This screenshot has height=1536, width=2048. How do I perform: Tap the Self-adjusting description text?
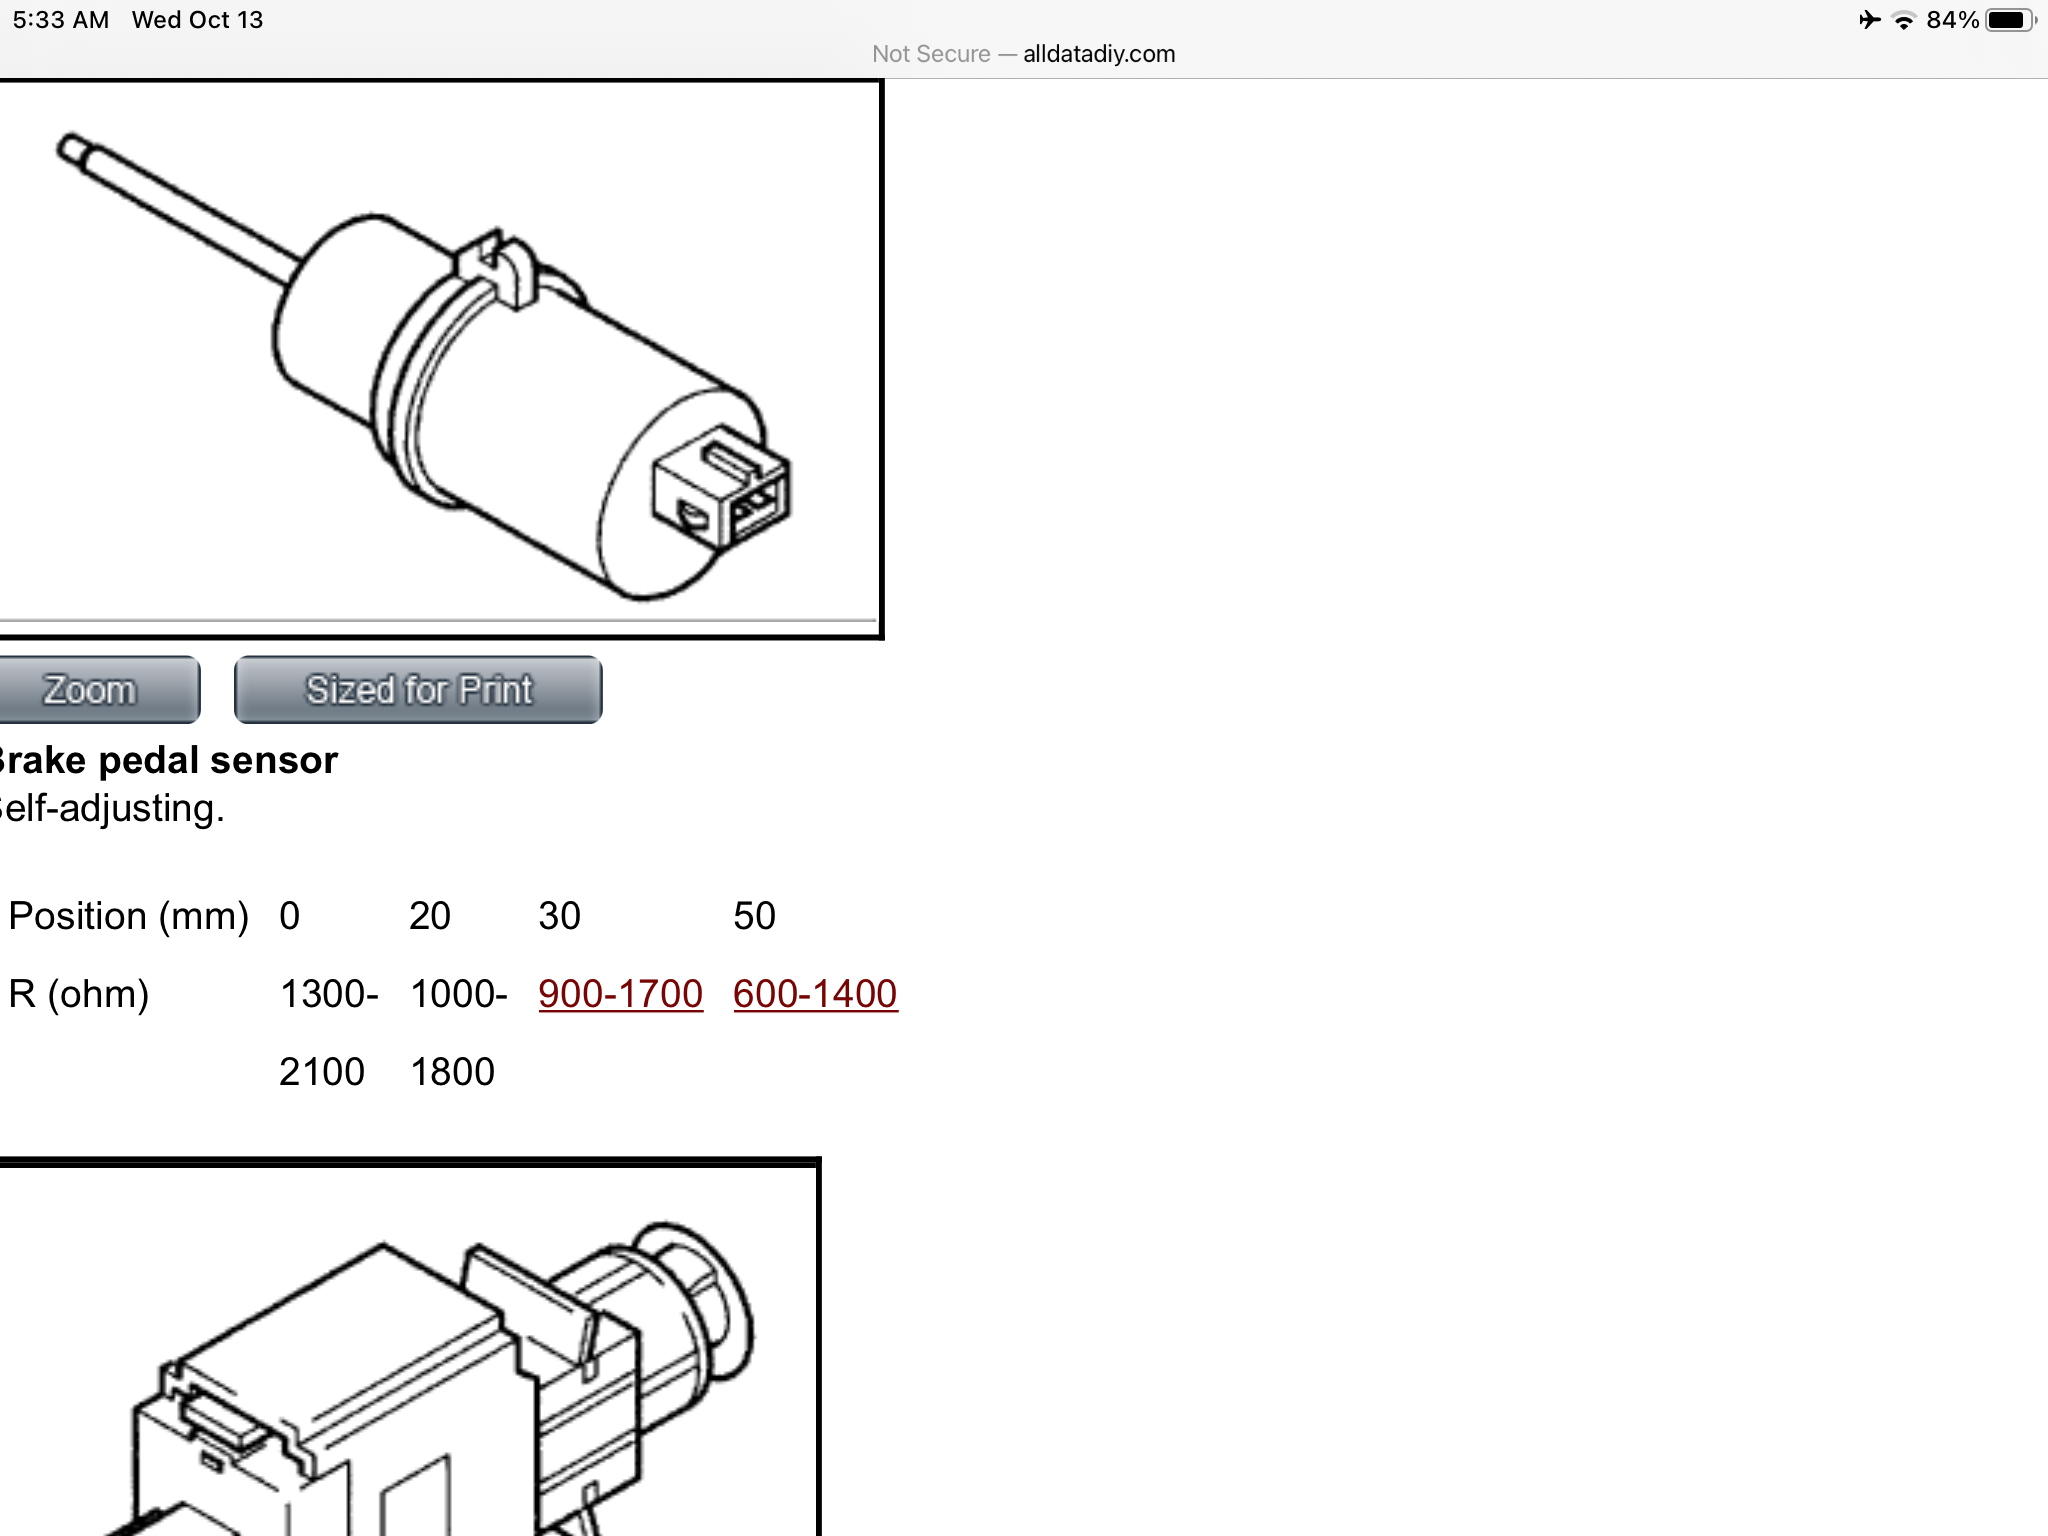[112, 808]
